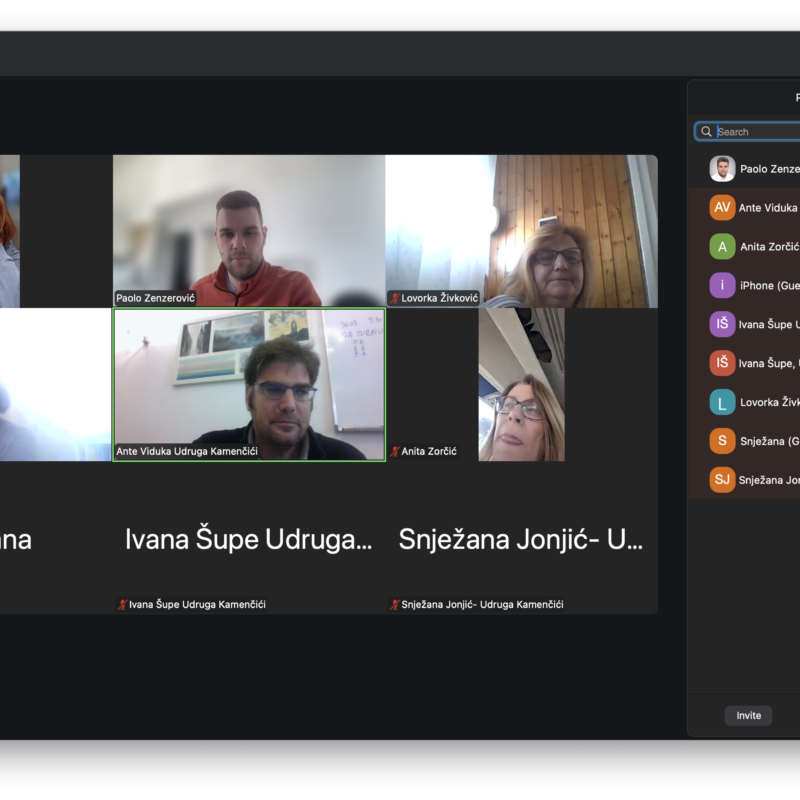800x800 pixels.
Task: Select Paolo Zenzerović's video tile
Action: (x=248, y=230)
